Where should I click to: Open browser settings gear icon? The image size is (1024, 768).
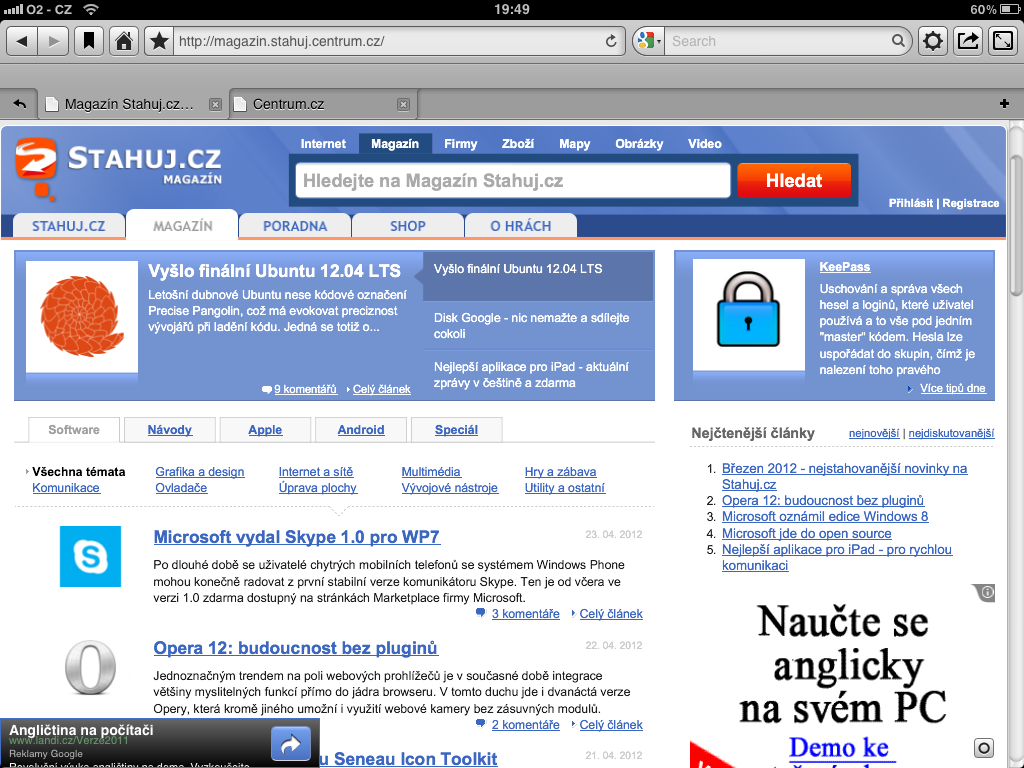[933, 41]
